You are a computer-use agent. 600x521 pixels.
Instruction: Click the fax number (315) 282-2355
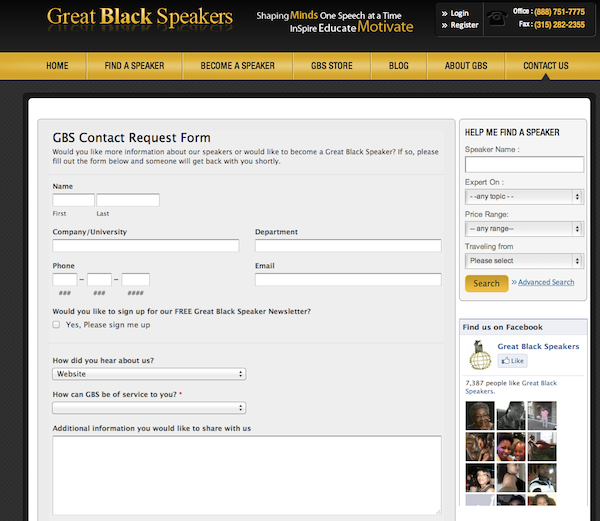pyautogui.click(x=559, y=25)
